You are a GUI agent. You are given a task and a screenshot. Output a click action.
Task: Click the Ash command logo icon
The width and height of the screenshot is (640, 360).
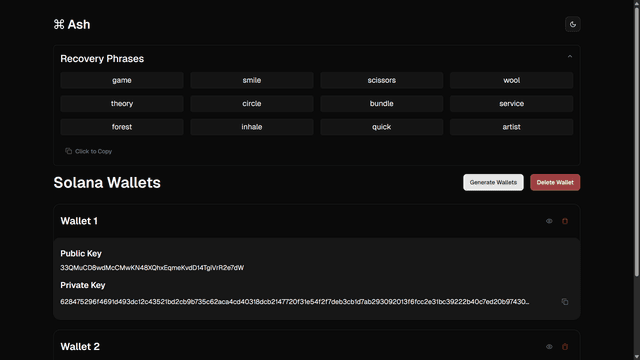[59, 24]
